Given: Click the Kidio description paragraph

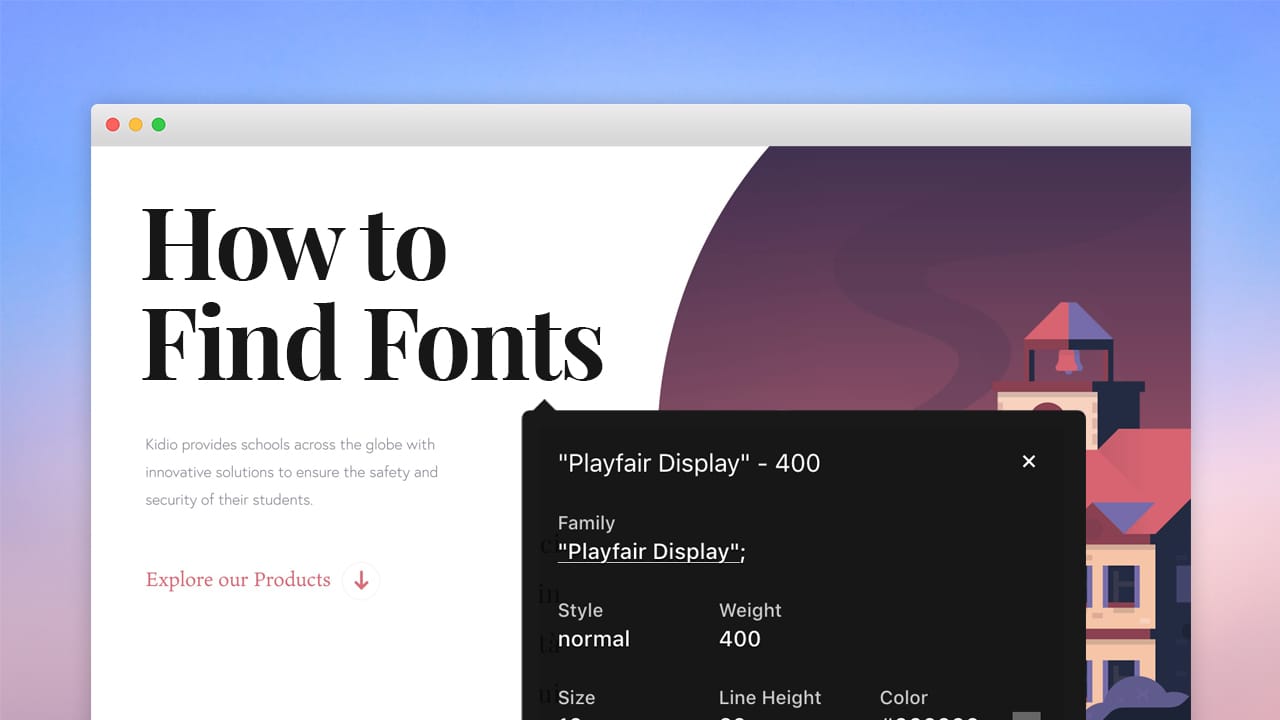Looking at the screenshot, I should [291, 472].
